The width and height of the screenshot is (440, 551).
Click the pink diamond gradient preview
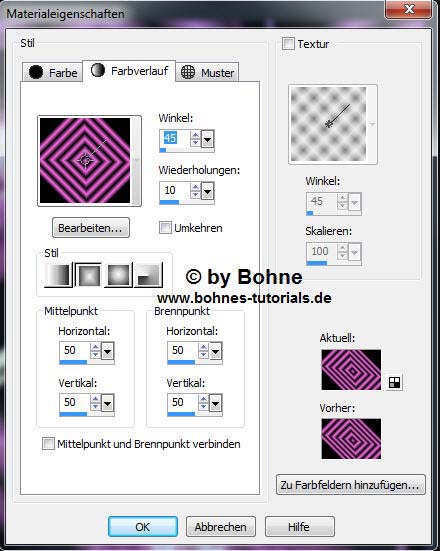(x=85, y=160)
